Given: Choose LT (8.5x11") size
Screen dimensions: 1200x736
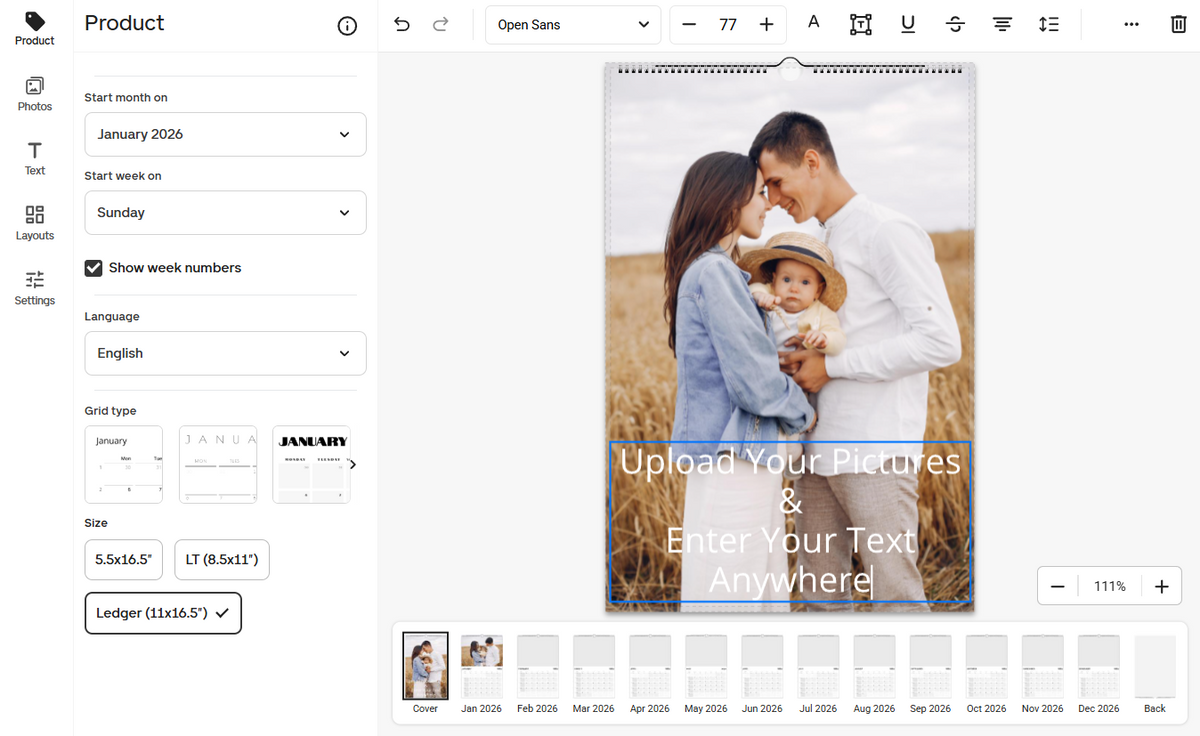Looking at the screenshot, I should [222, 560].
